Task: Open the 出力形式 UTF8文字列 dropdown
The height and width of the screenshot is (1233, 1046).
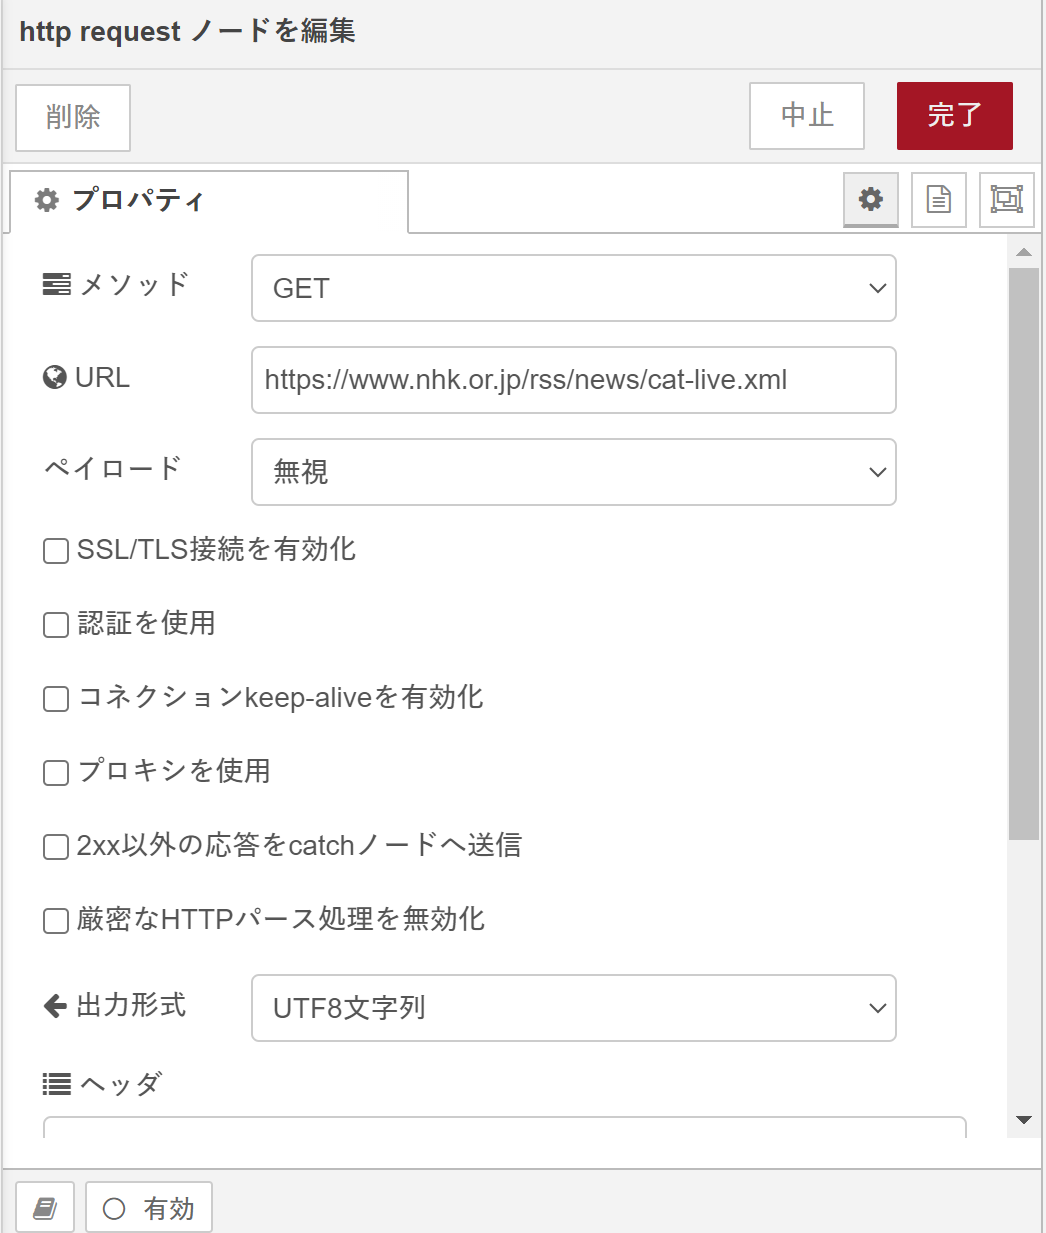Action: point(574,1008)
